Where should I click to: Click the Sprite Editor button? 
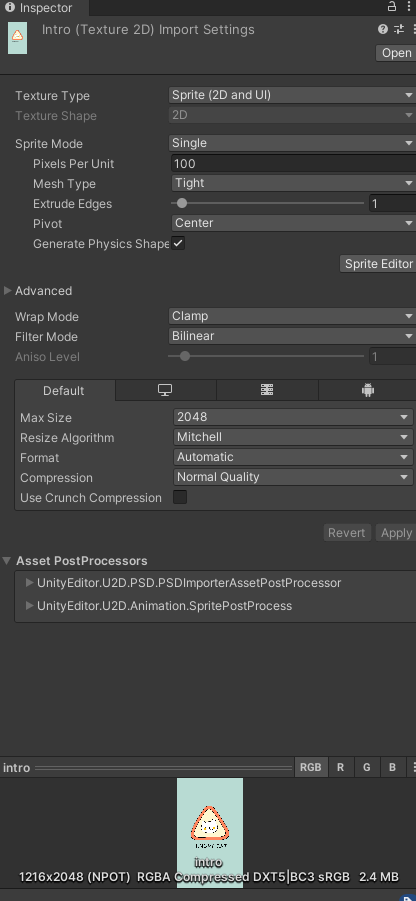379,264
